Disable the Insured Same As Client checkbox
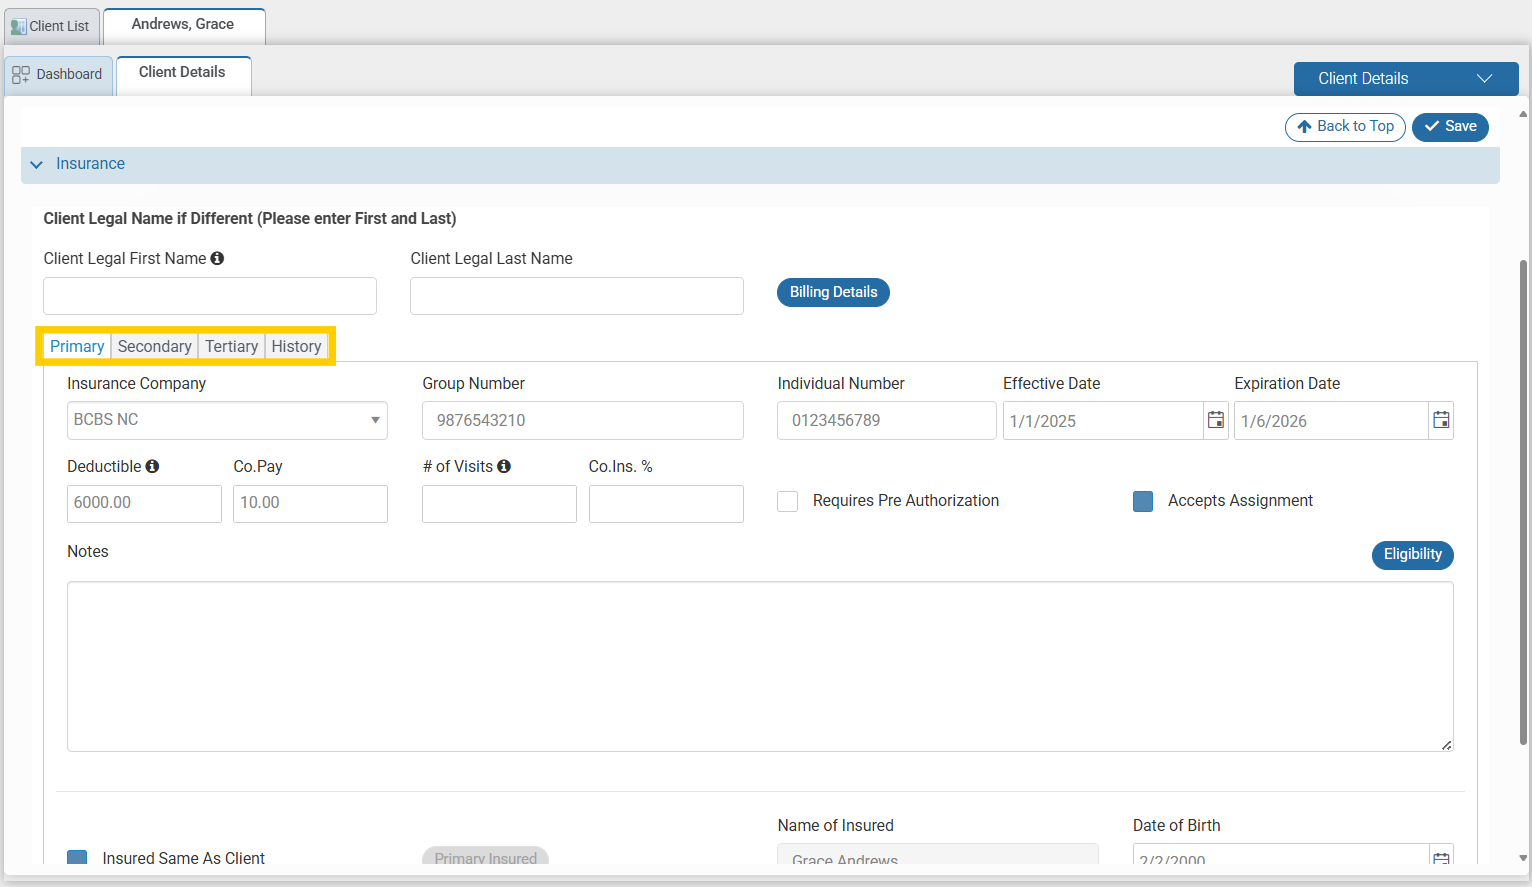The height and width of the screenshot is (887, 1532). tap(78, 858)
